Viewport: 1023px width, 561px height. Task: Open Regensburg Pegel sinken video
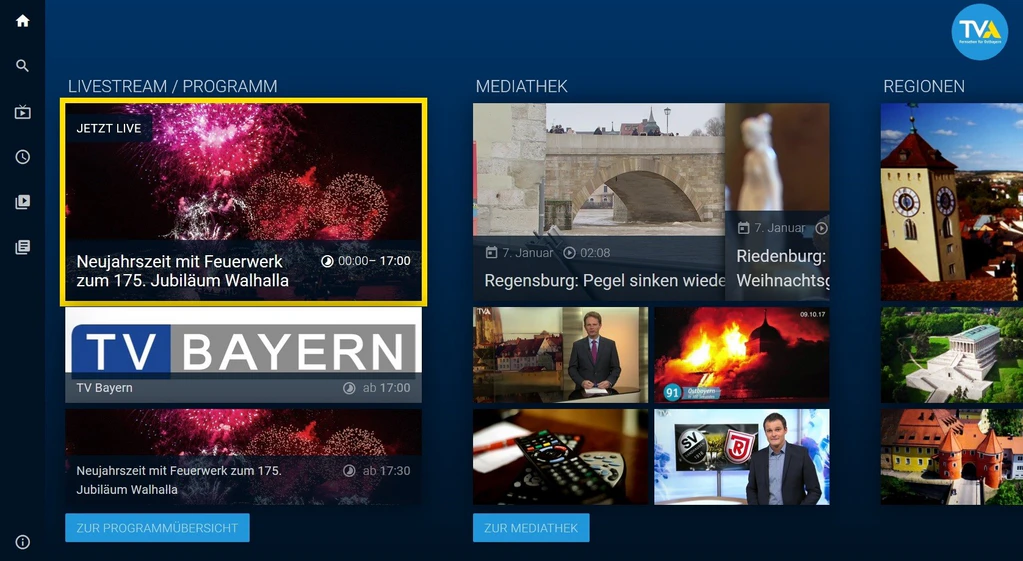tap(599, 202)
